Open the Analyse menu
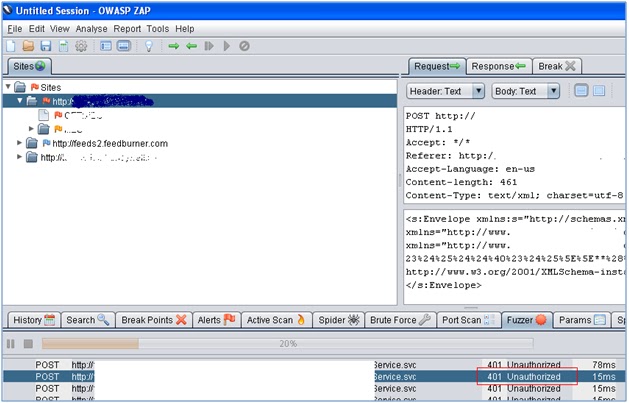The image size is (629, 403). coord(91,29)
